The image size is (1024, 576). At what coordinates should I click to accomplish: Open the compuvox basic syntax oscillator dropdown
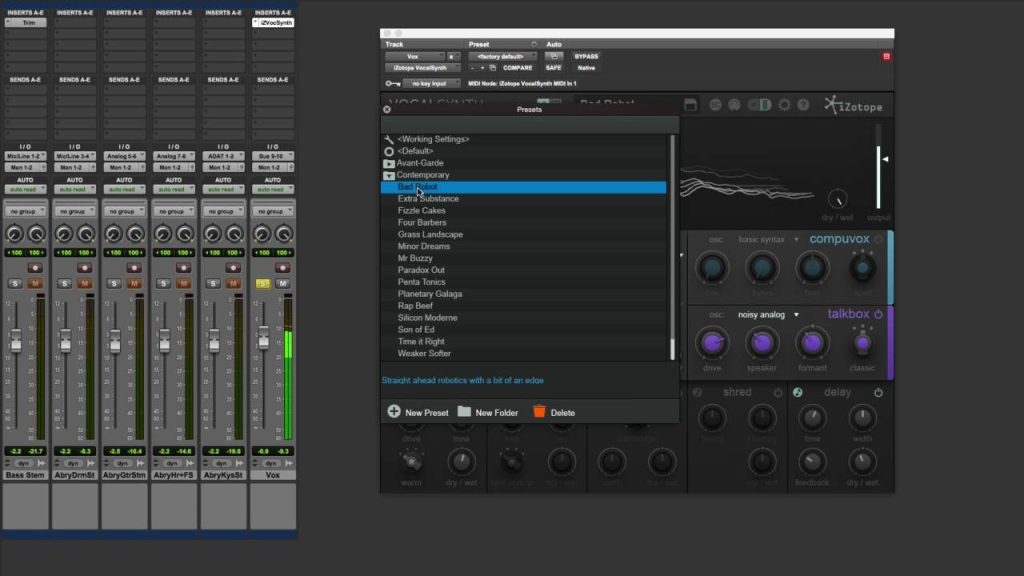pos(768,240)
